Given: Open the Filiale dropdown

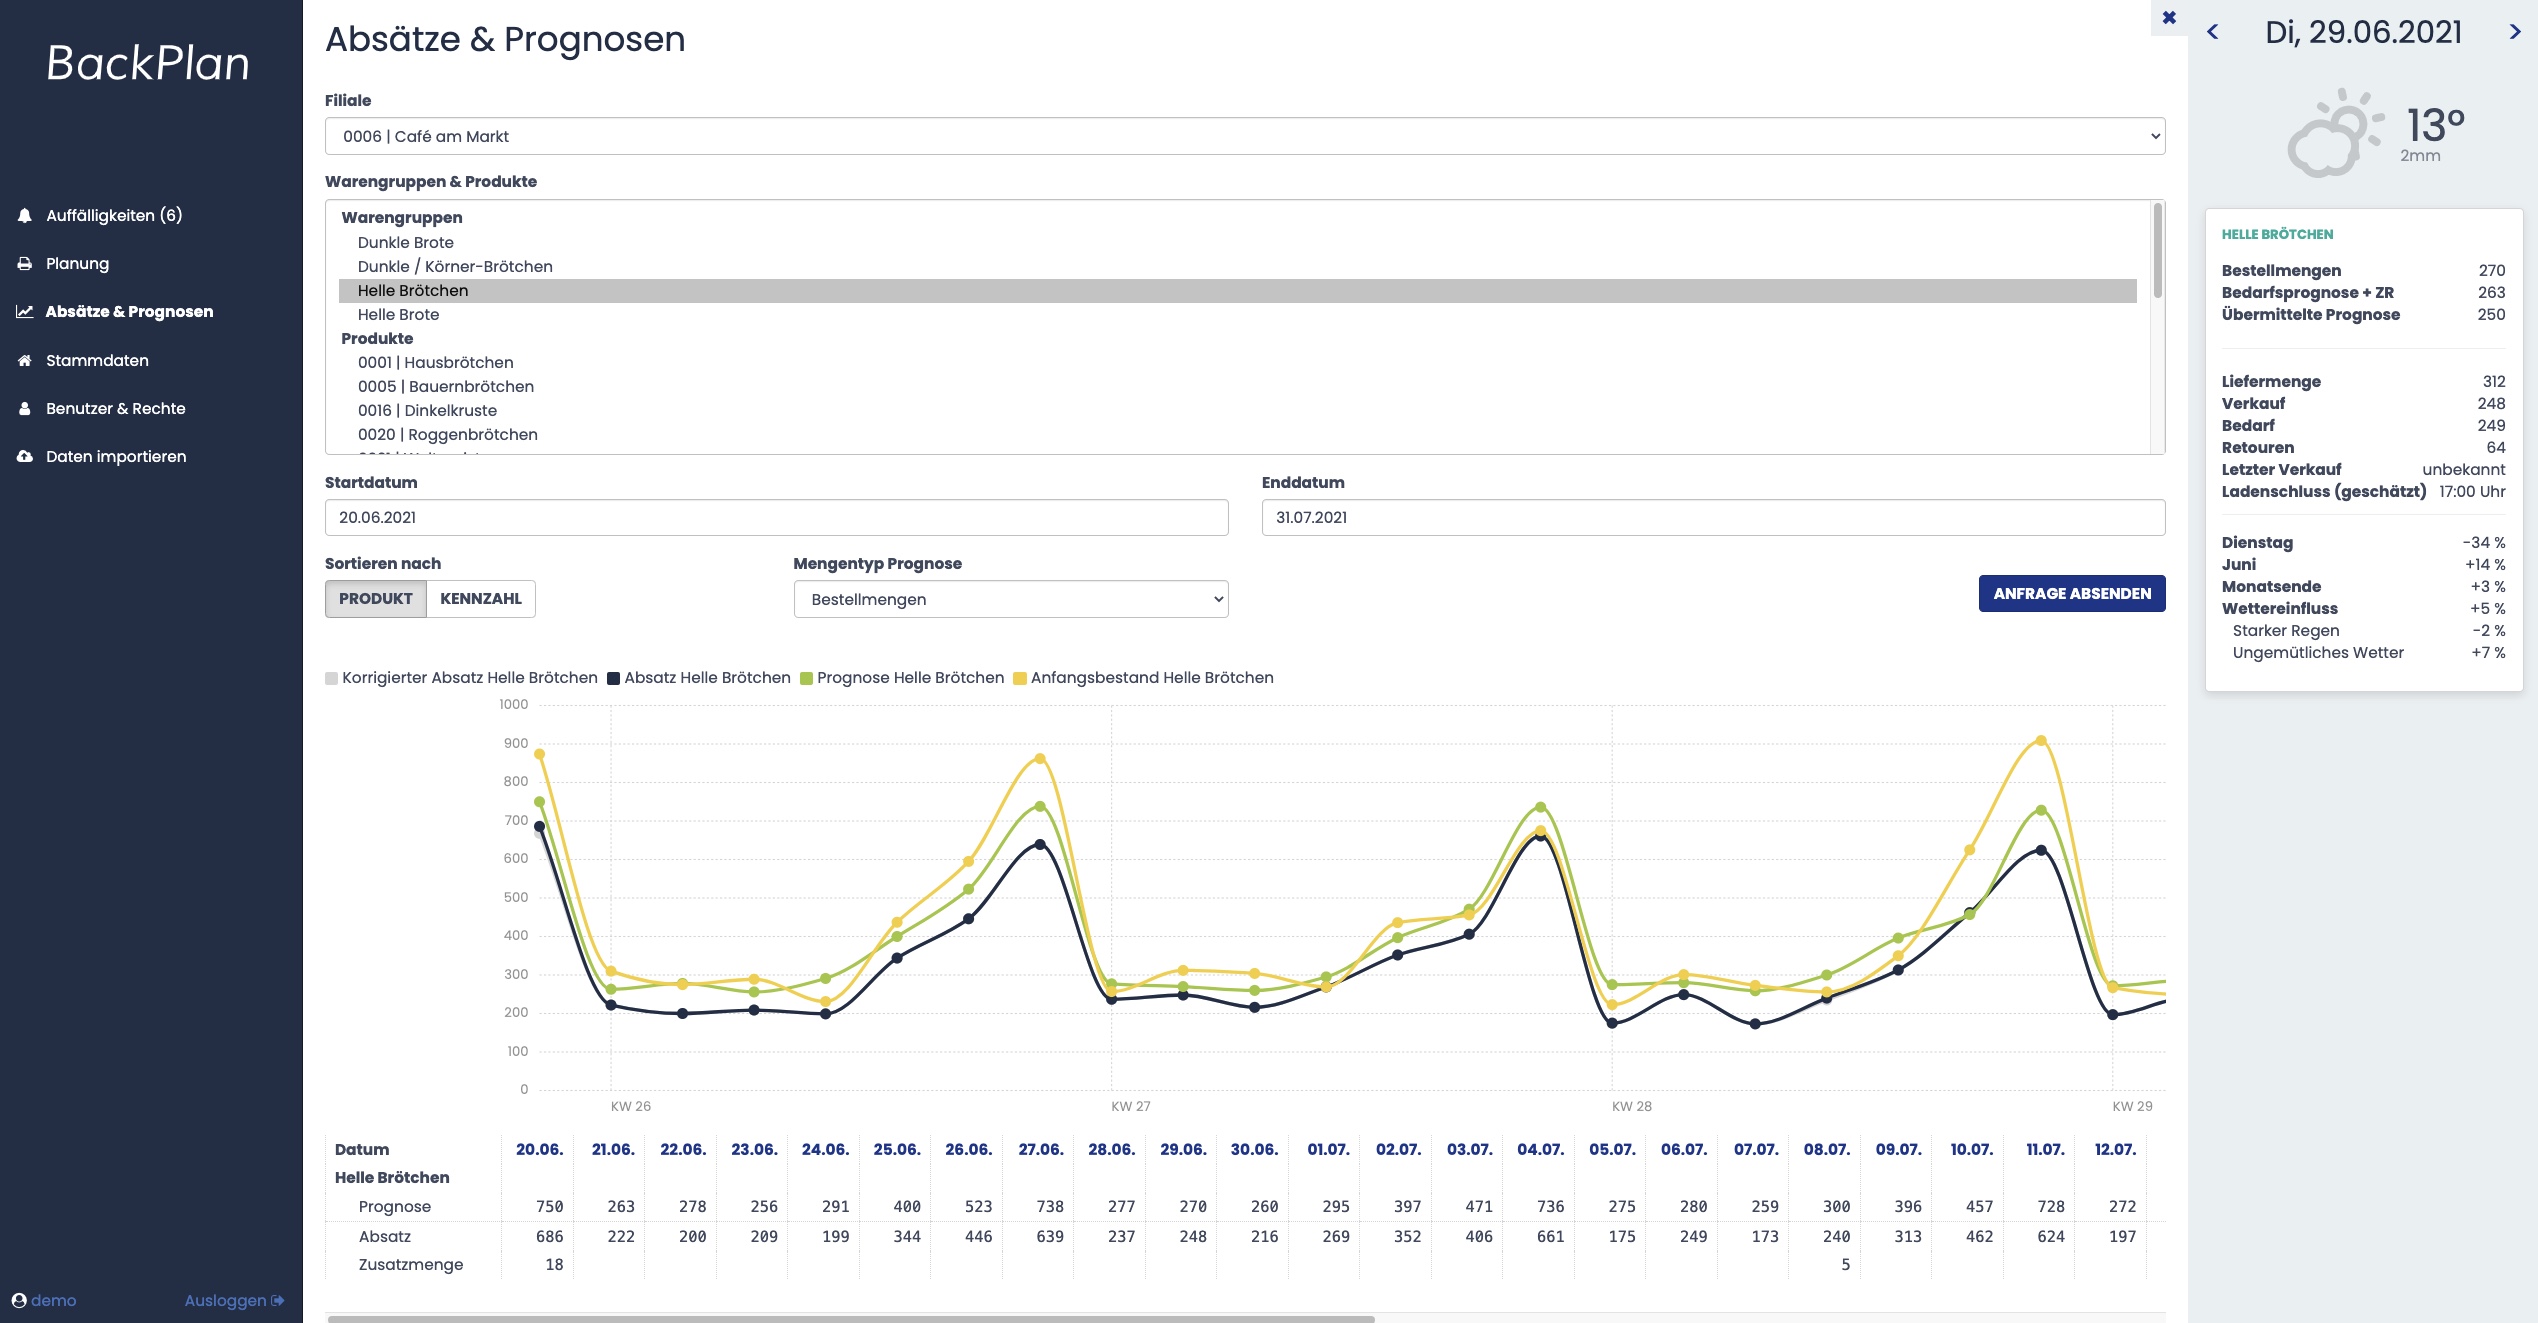Looking at the screenshot, I should (x=1245, y=136).
